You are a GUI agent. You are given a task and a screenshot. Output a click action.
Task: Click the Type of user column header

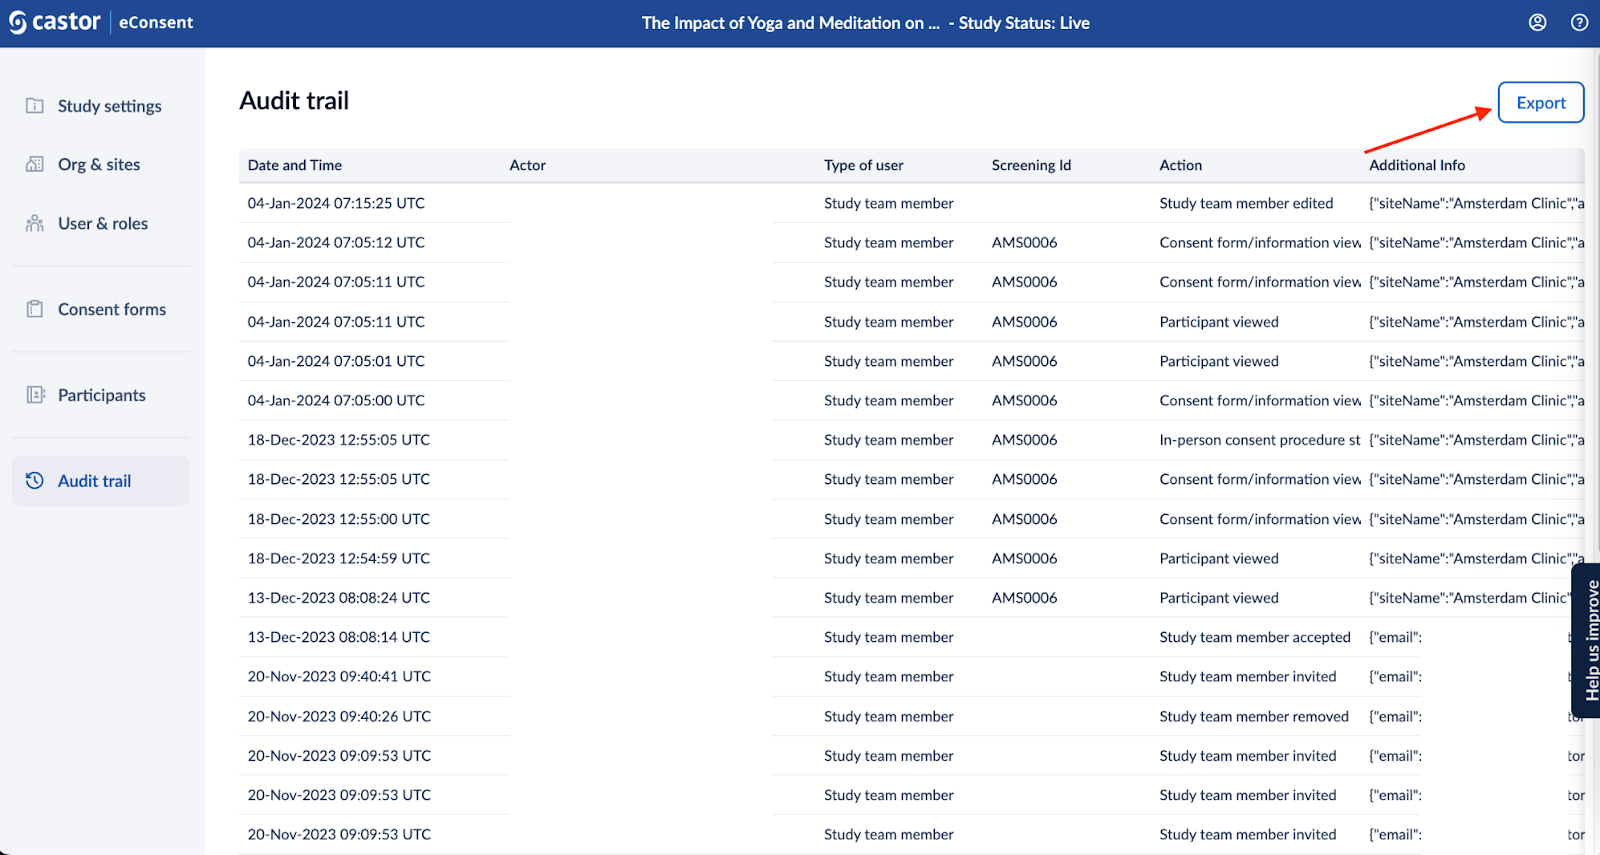coord(864,165)
